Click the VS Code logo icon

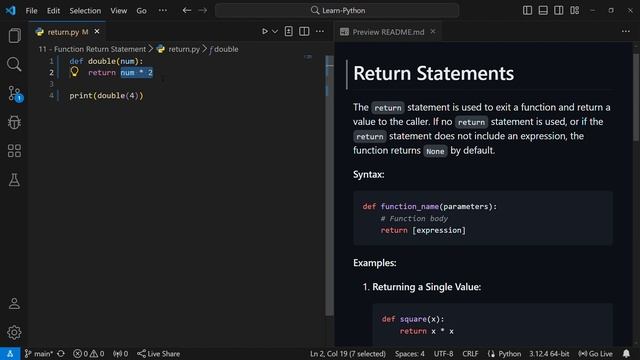10,10
